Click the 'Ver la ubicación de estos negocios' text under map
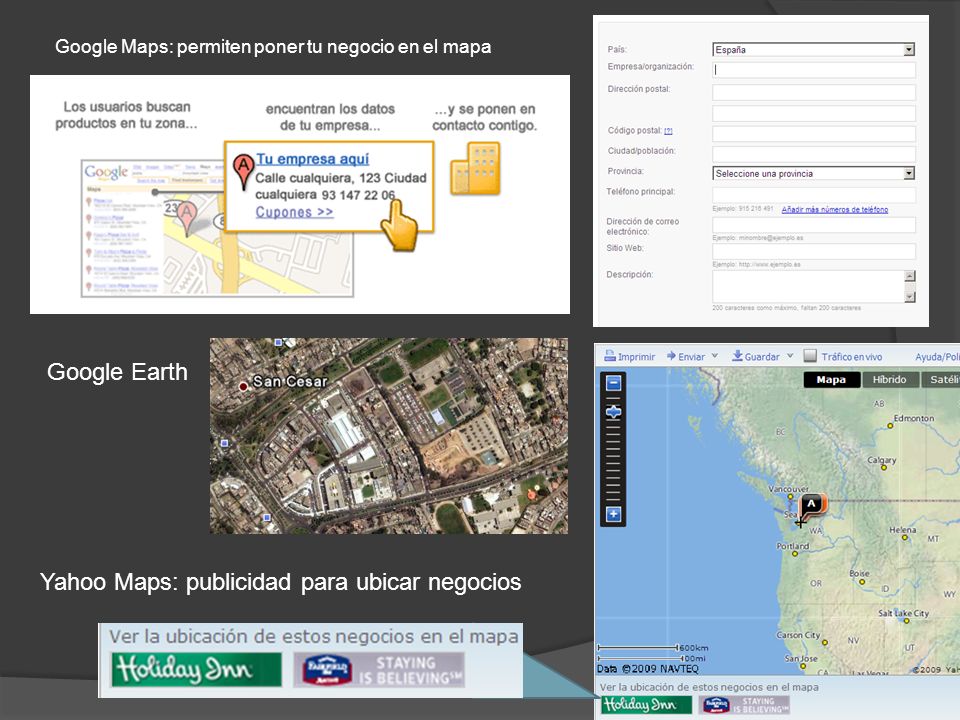 709,687
